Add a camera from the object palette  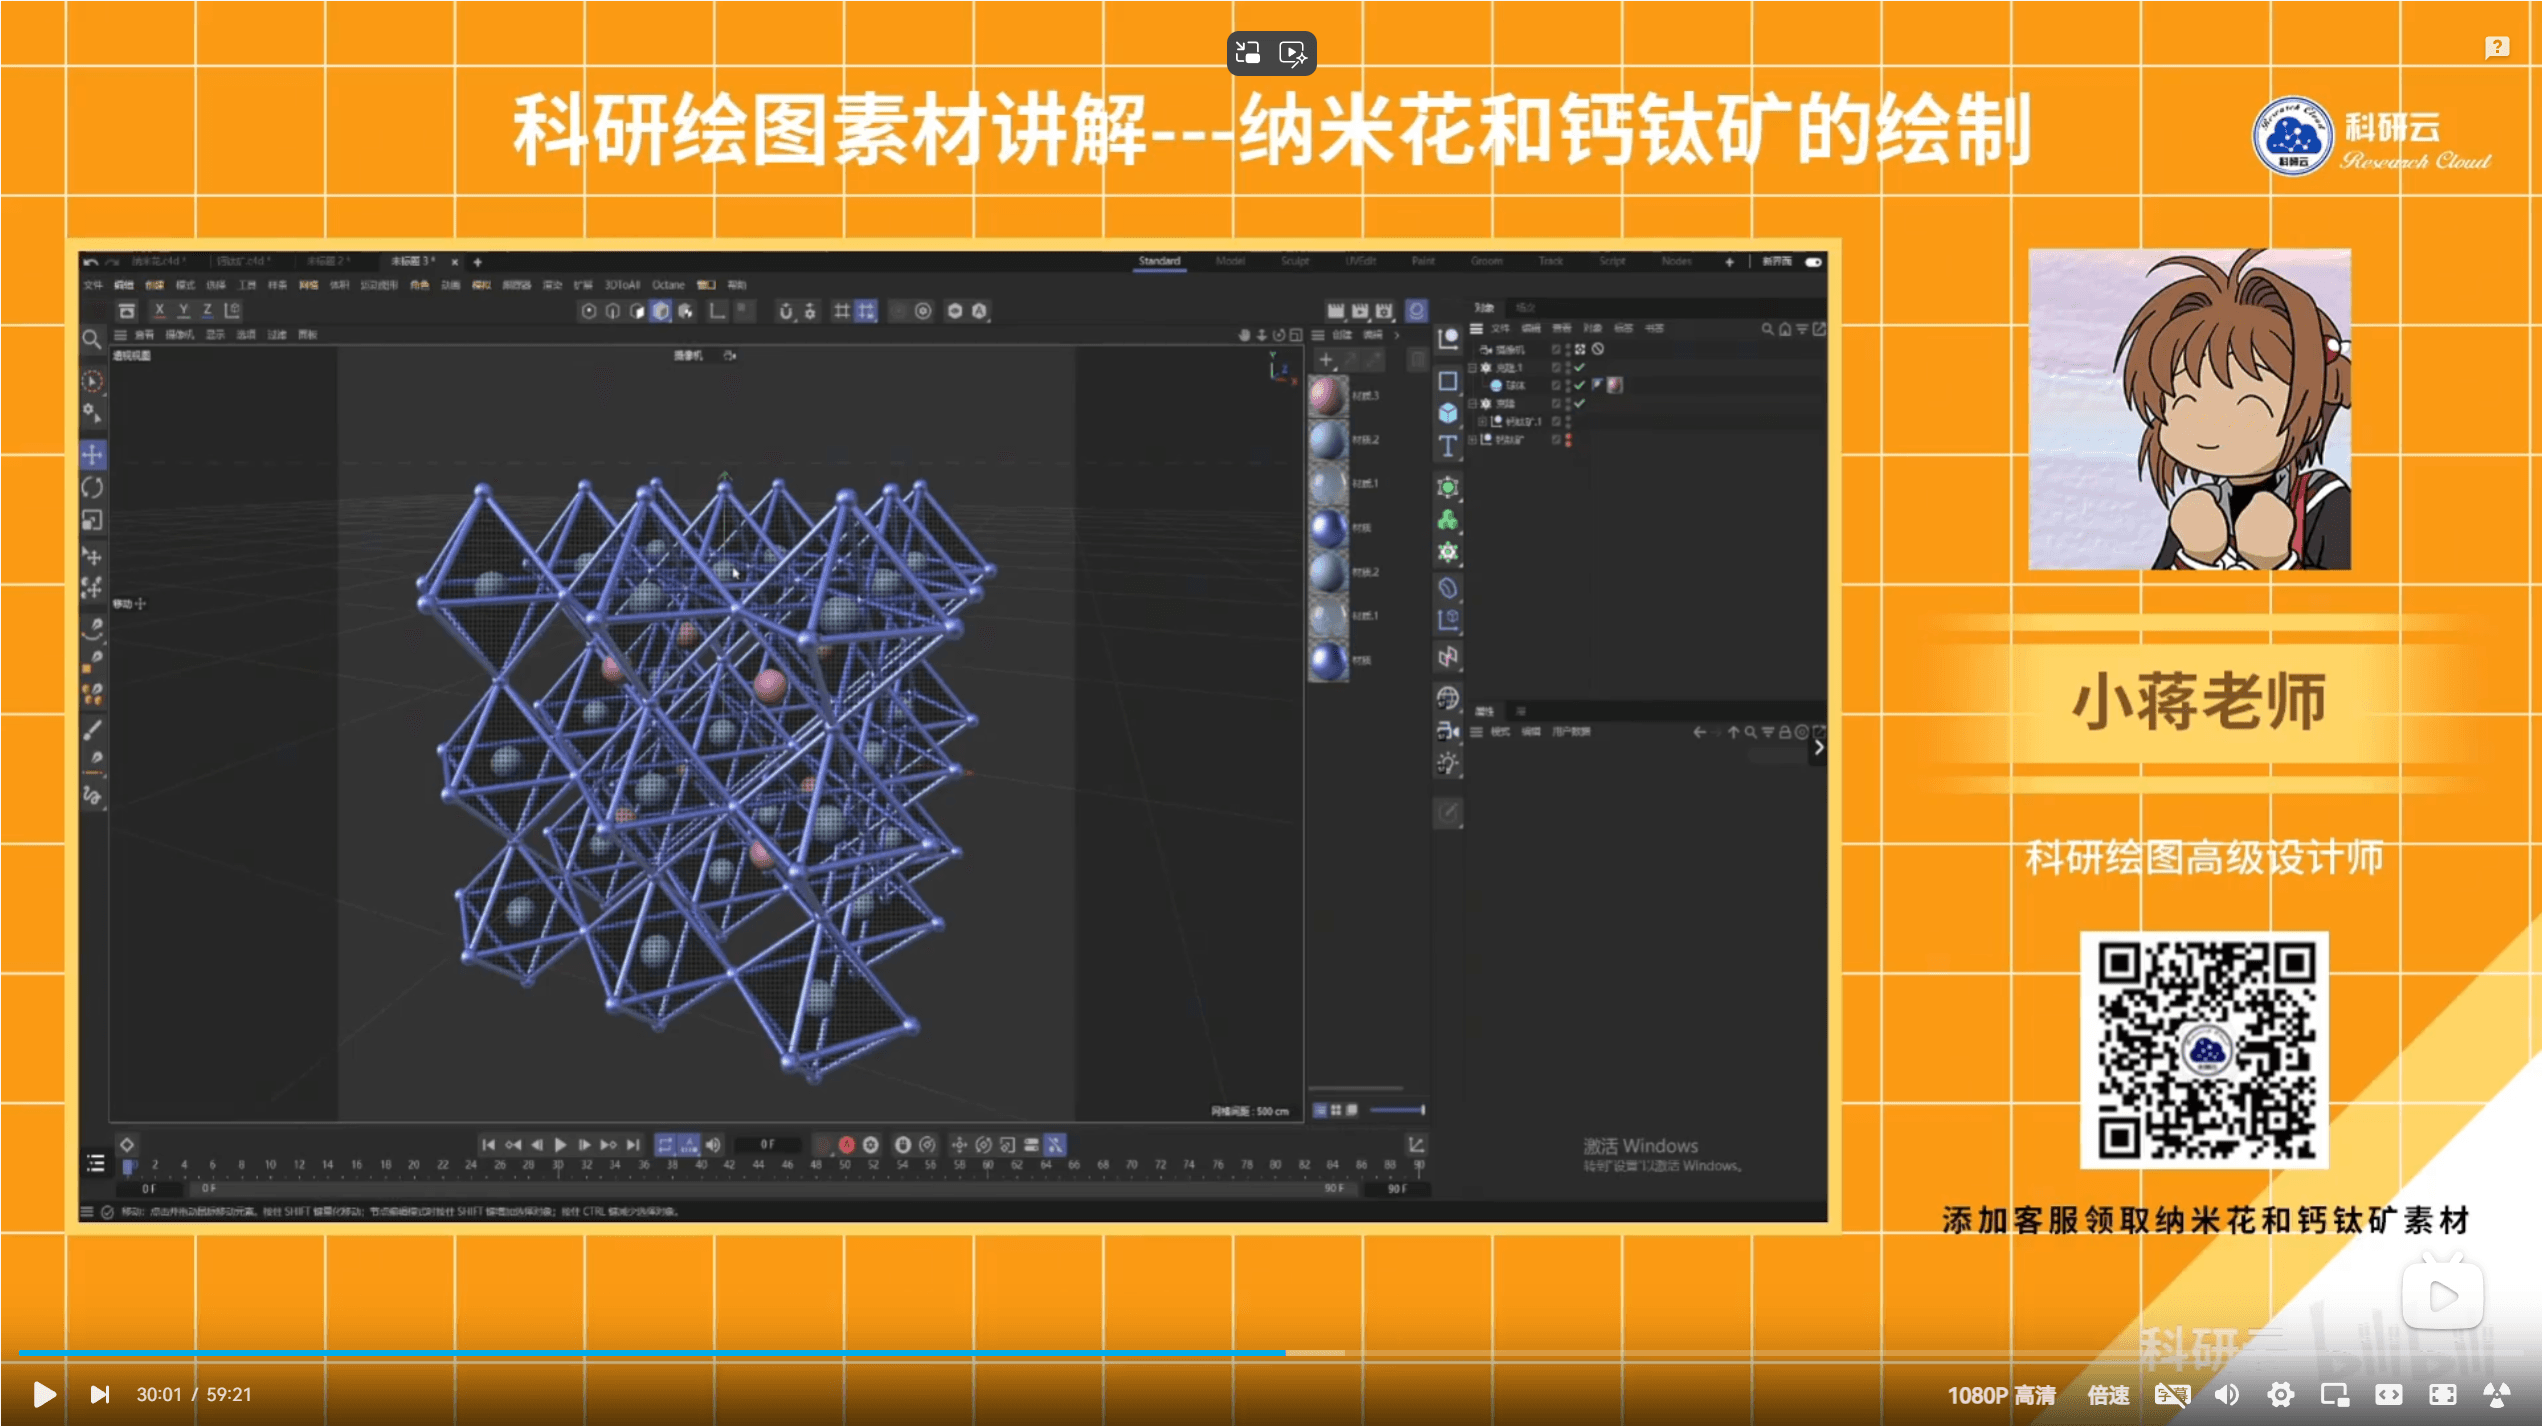[x=1447, y=731]
